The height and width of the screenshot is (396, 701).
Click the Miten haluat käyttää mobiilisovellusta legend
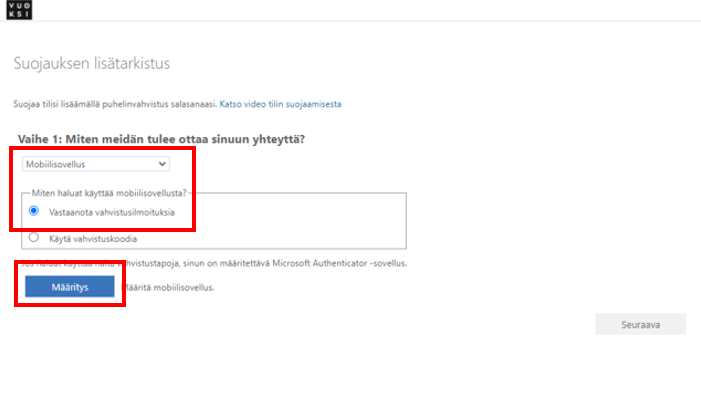pos(109,193)
